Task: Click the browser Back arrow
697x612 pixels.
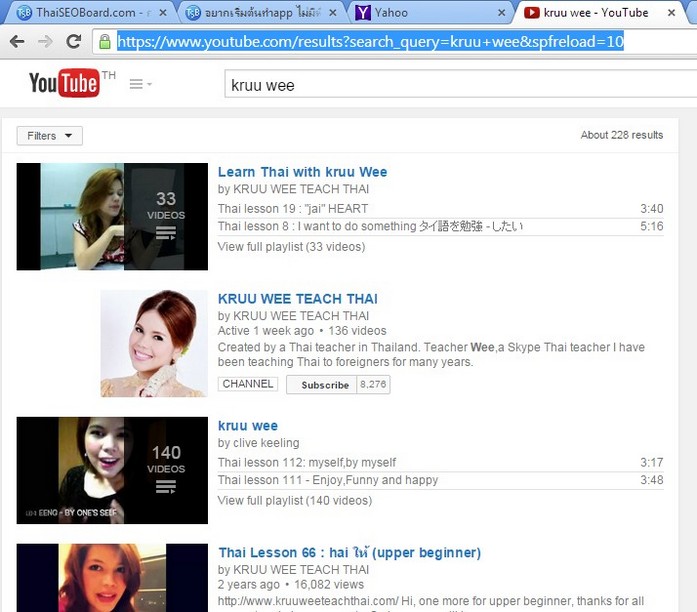Action: point(17,42)
